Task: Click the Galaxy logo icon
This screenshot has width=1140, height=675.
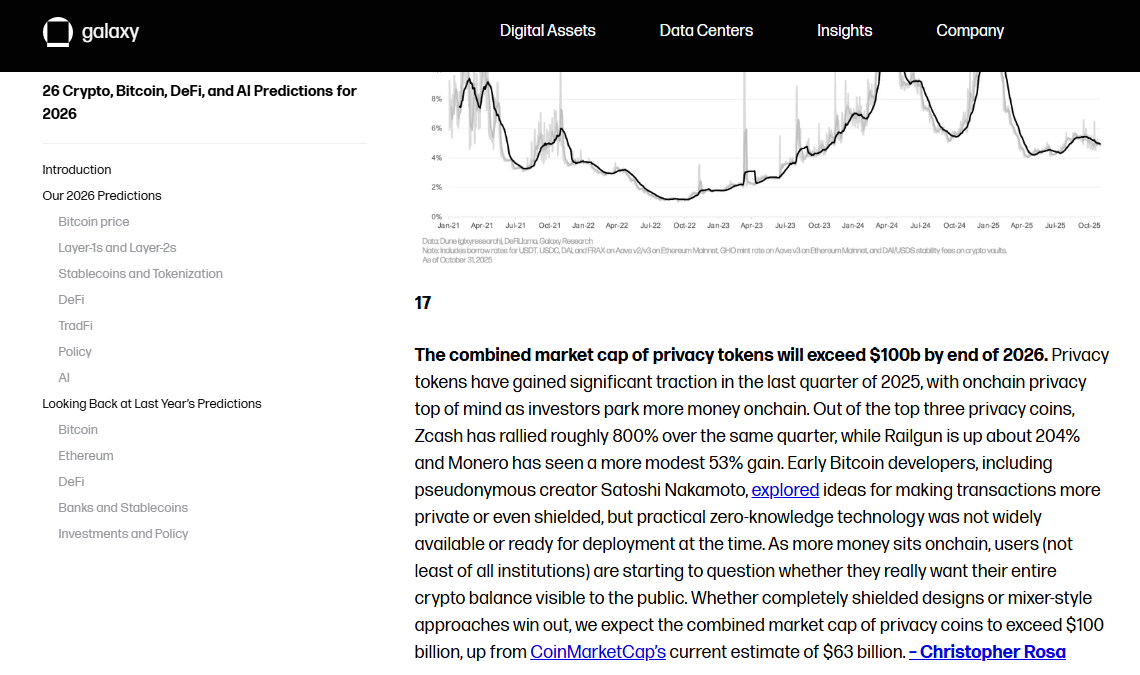Action: click(x=57, y=31)
